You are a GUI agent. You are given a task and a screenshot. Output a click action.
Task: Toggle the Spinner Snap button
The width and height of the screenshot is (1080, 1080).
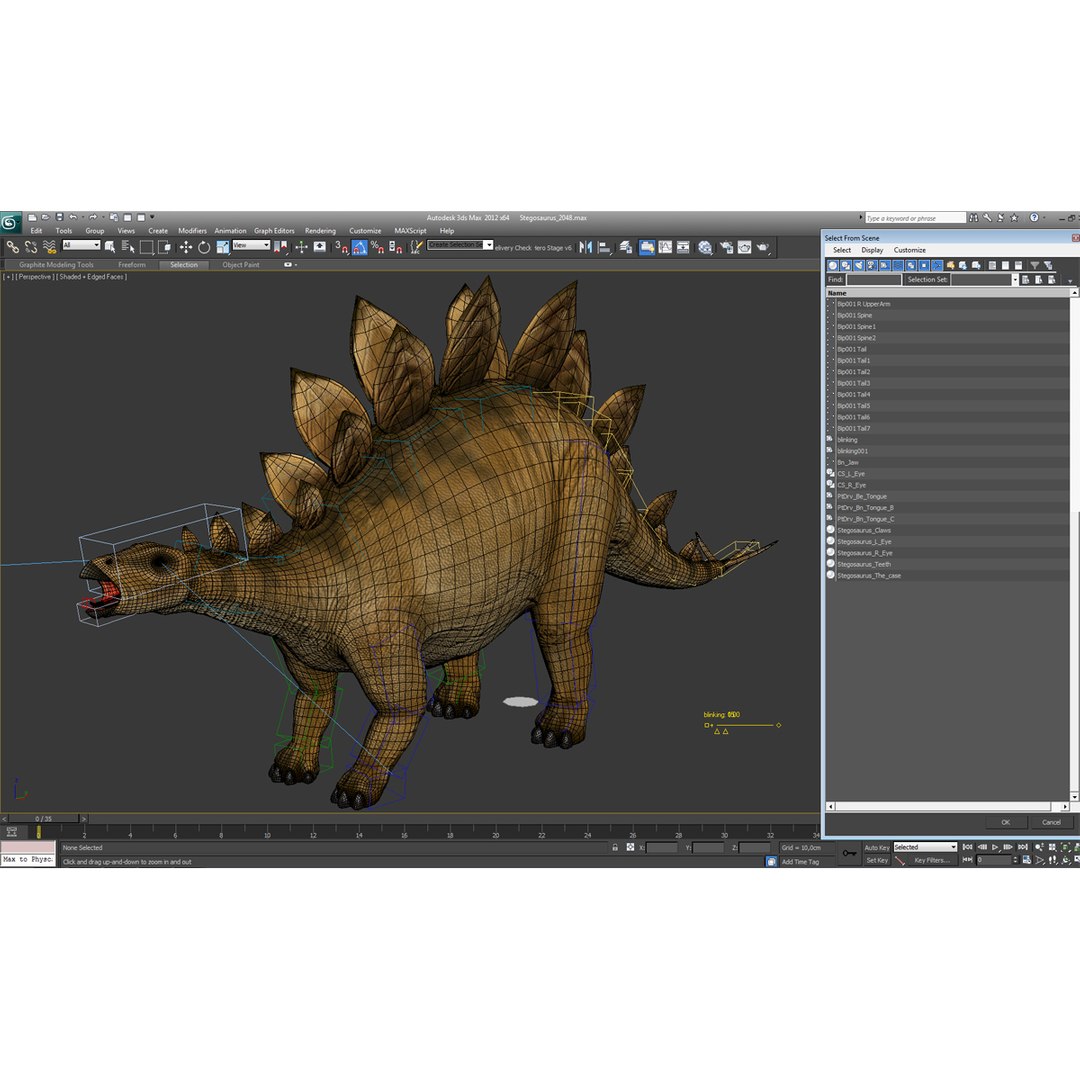[x=395, y=247]
